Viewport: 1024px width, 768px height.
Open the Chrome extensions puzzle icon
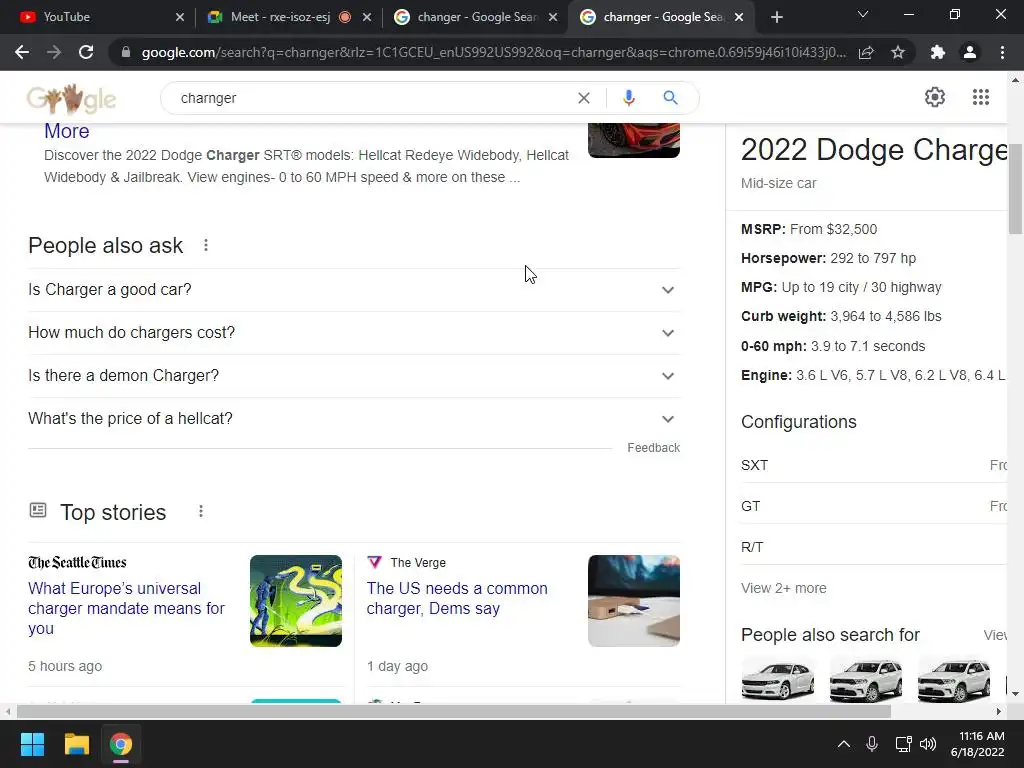pos(938,52)
